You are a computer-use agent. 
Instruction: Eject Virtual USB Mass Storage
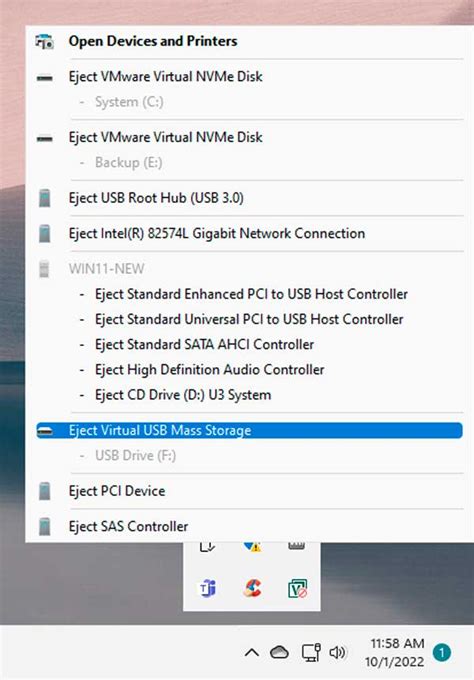click(x=249, y=431)
